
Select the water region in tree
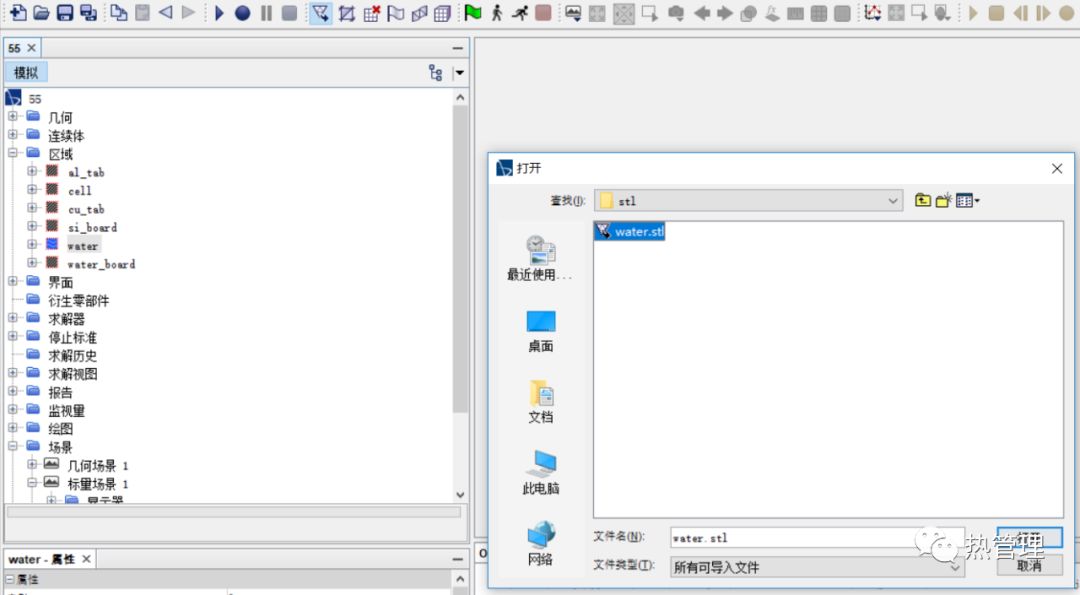coord(83,246)
